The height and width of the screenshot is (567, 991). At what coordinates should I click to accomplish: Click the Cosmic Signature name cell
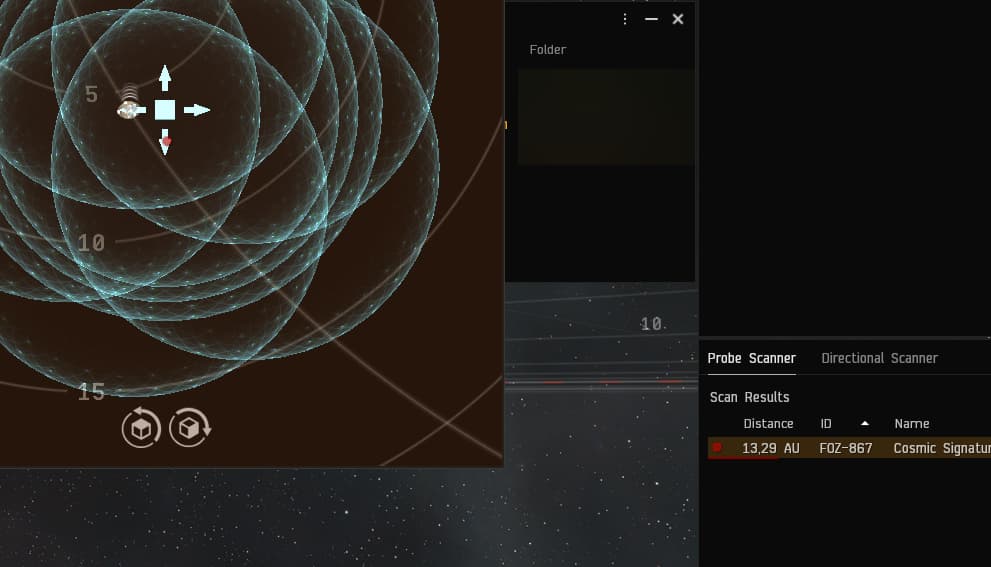coord(942,448)
